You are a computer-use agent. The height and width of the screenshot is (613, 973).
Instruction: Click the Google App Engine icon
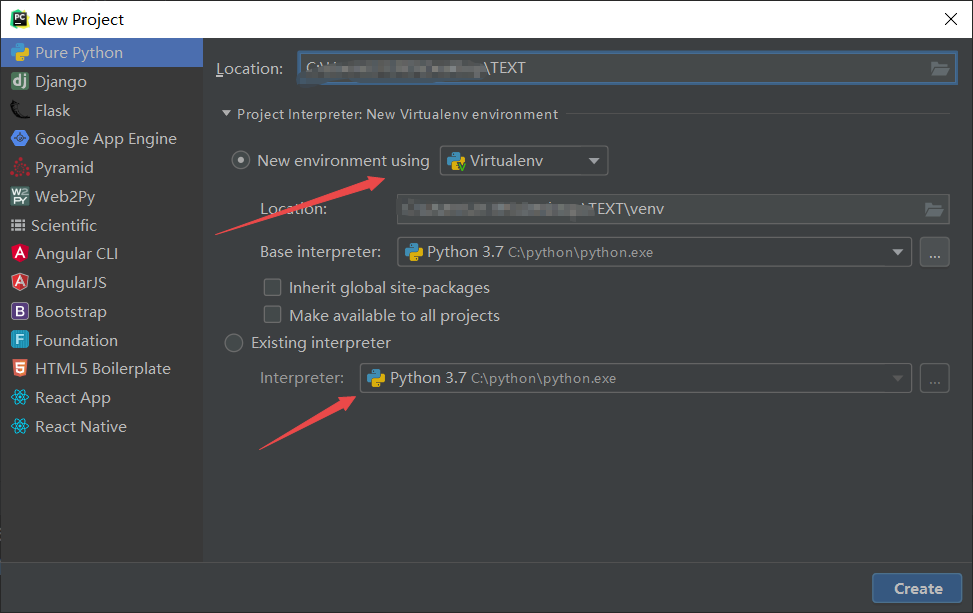[20, 138]
